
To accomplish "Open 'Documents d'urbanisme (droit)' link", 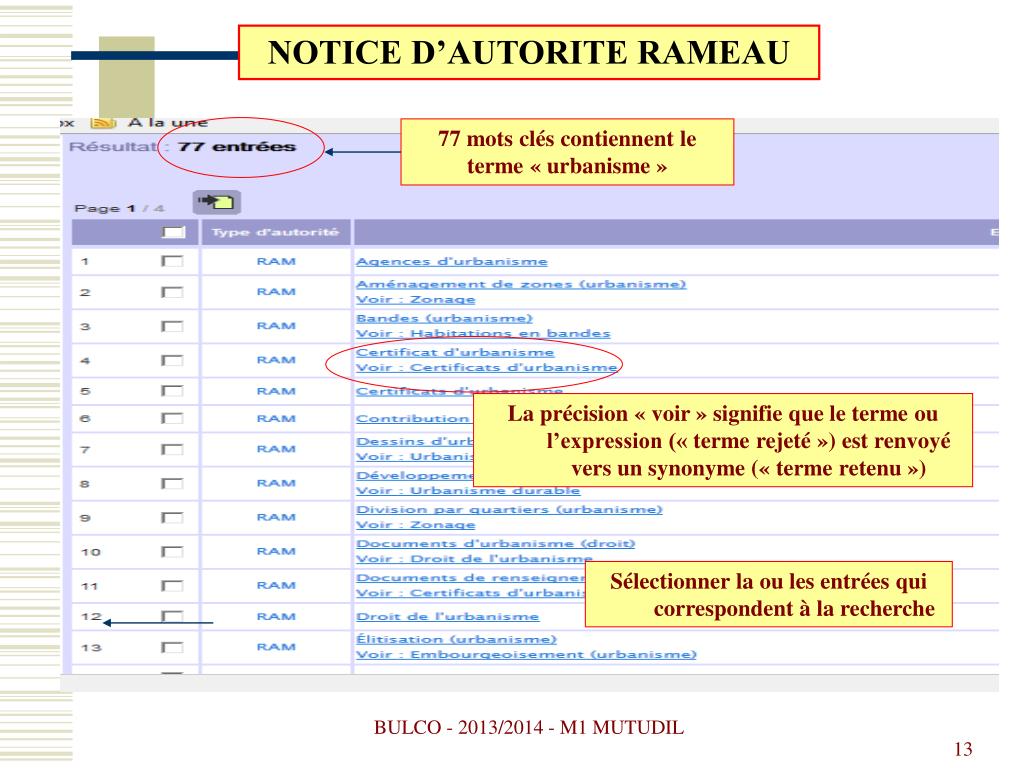I will click(x=496, y=543).
